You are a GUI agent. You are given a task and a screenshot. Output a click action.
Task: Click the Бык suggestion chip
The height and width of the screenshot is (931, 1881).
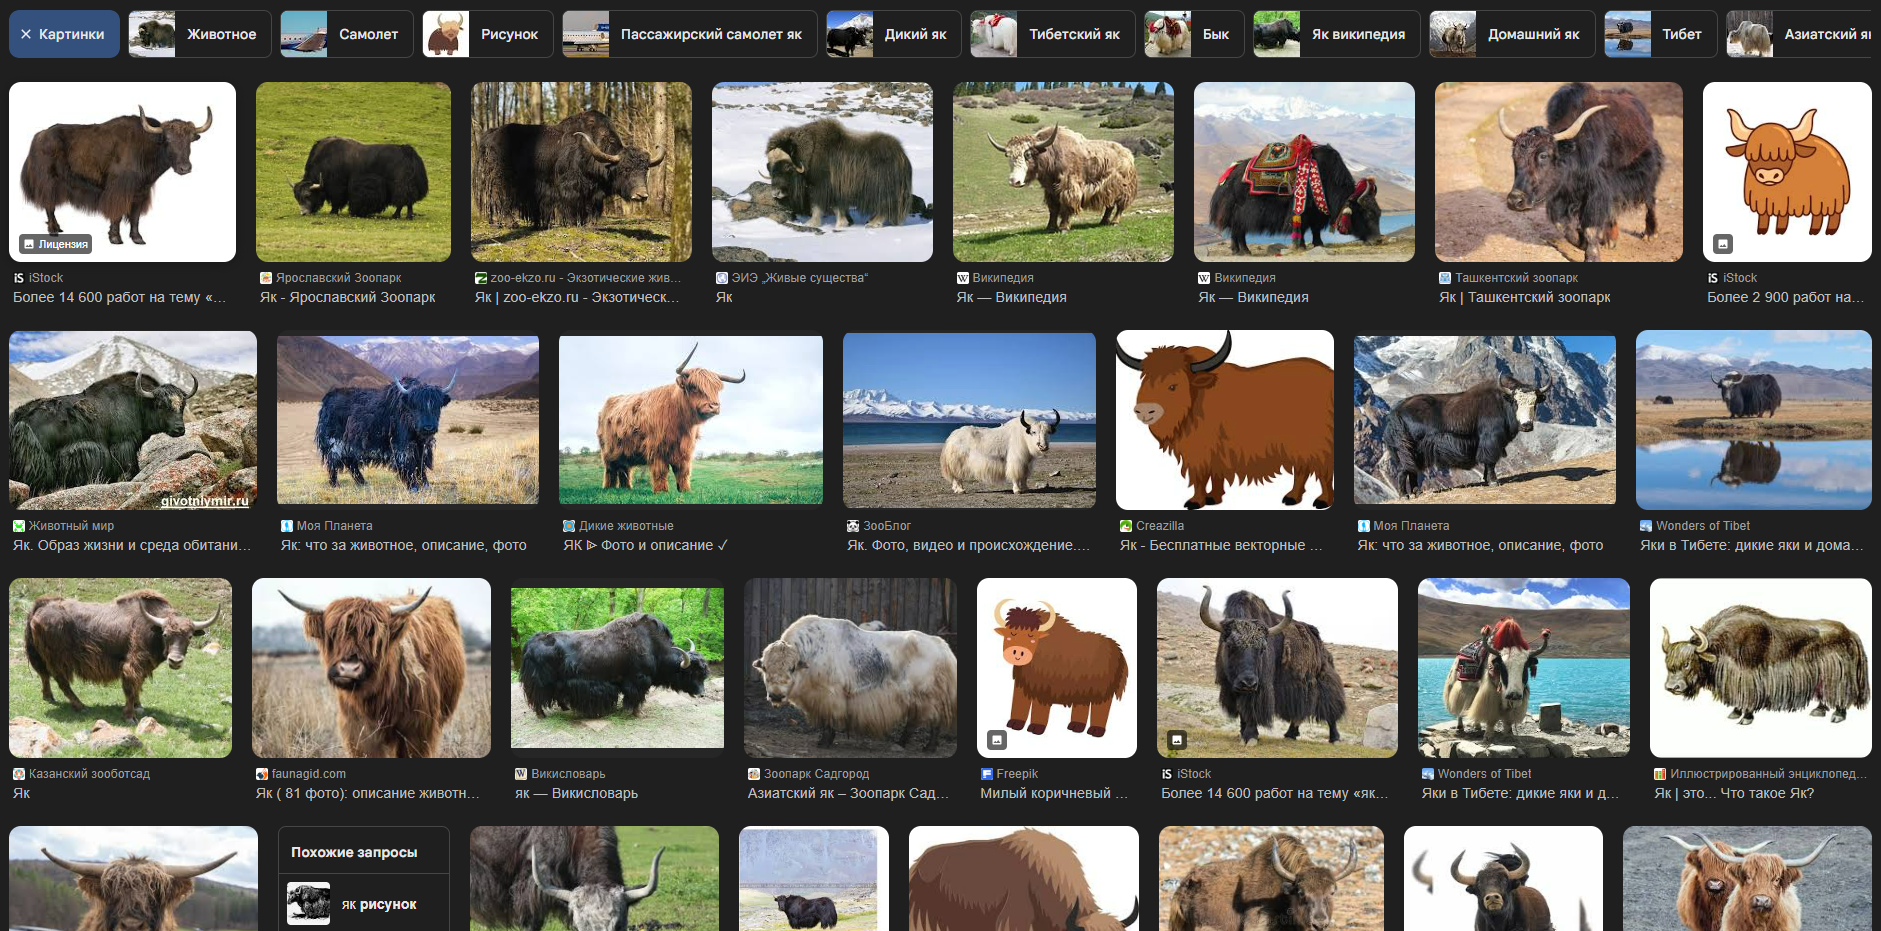1194,34
